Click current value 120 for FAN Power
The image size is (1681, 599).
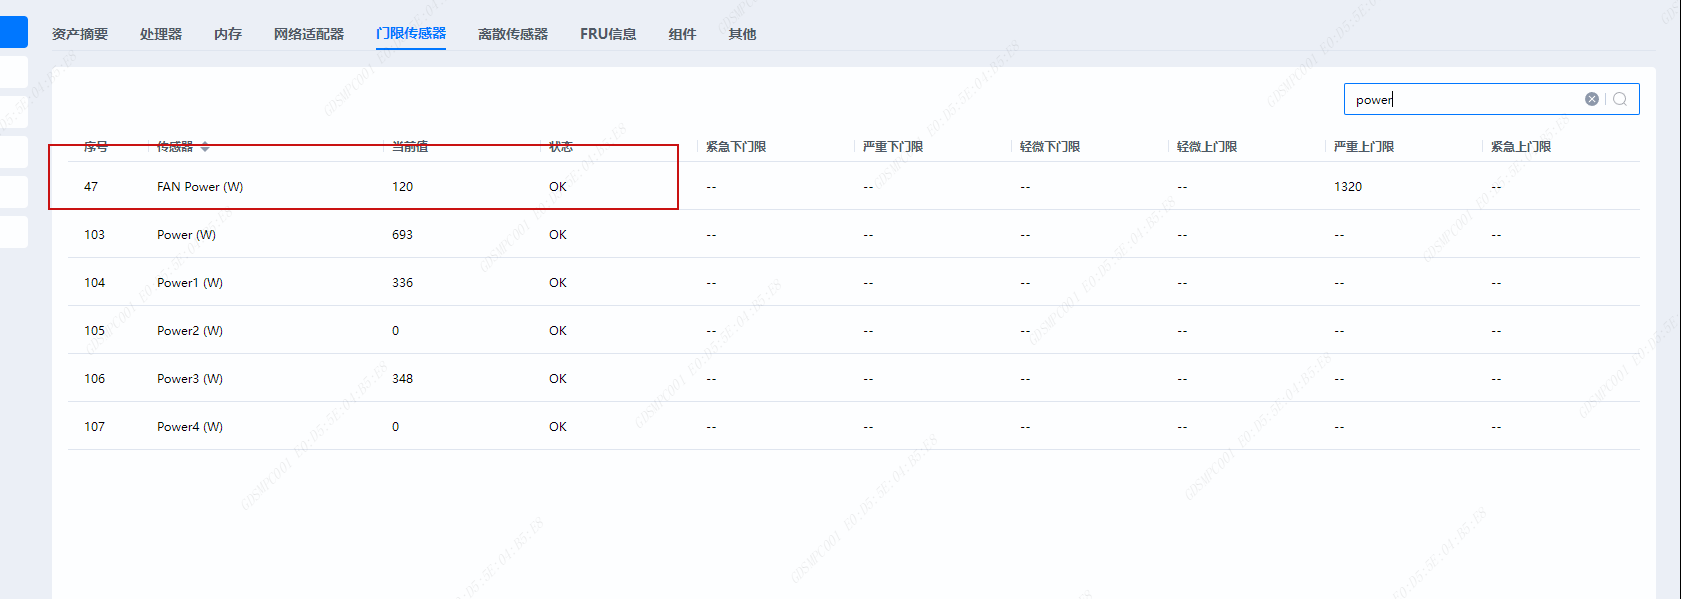click(402, 187)
